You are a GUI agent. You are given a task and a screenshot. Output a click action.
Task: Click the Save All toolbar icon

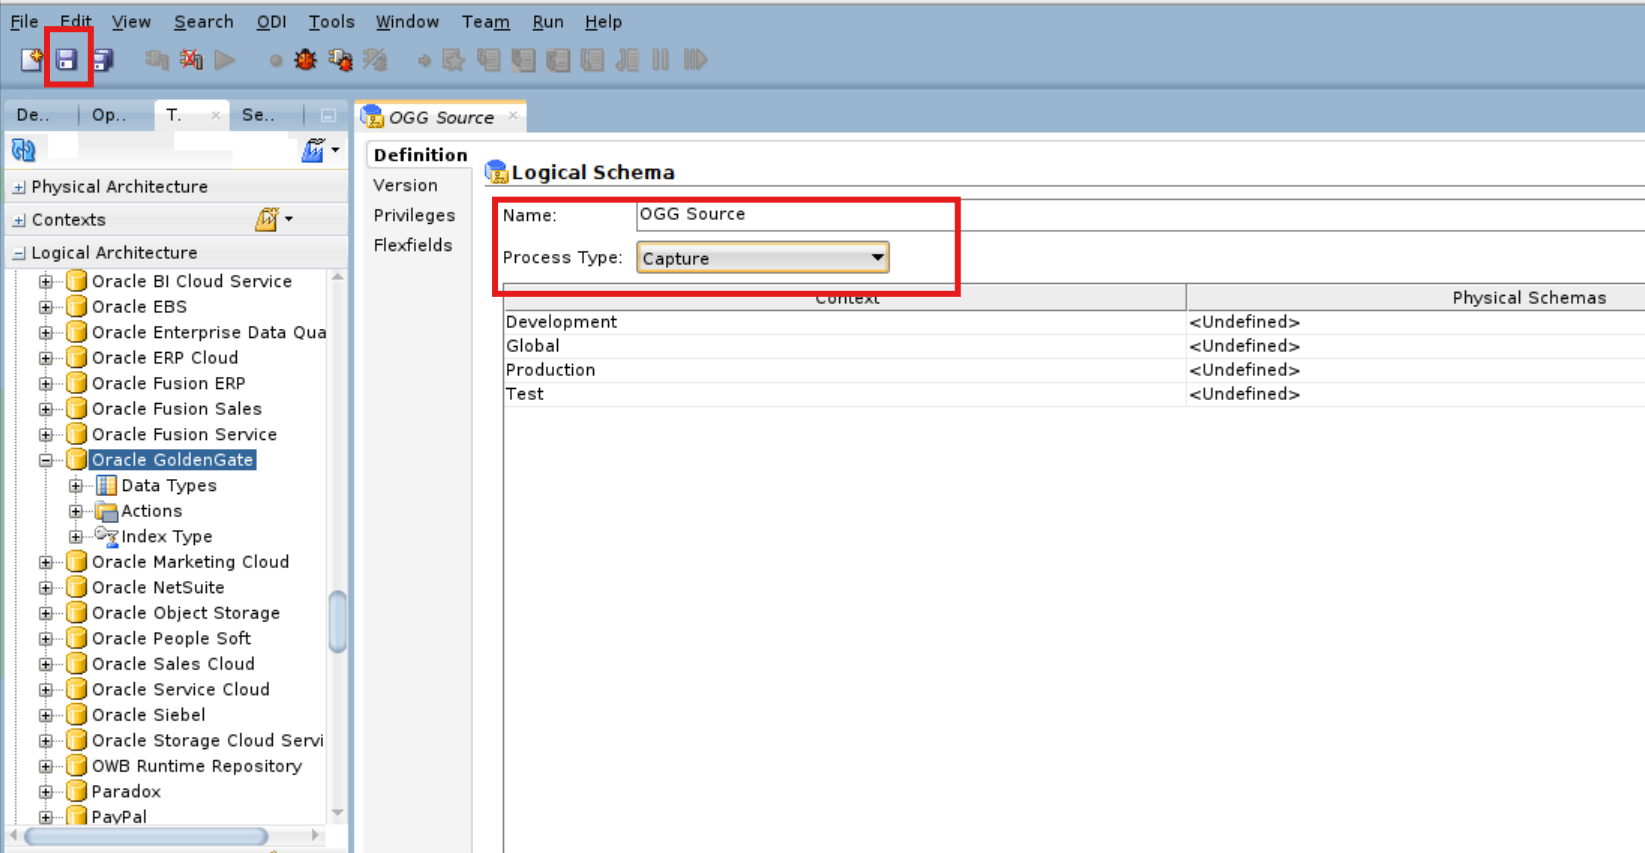pos(102,60)
